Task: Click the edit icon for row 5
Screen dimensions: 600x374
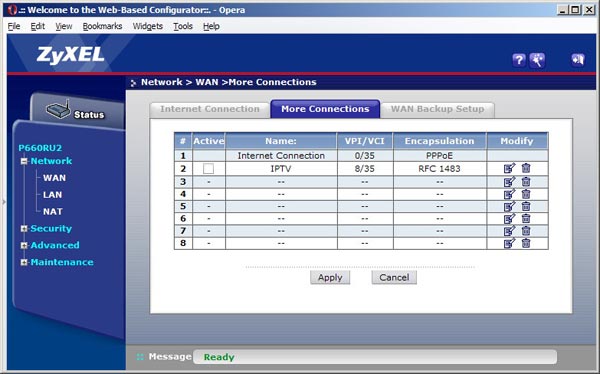Action: 509,206
